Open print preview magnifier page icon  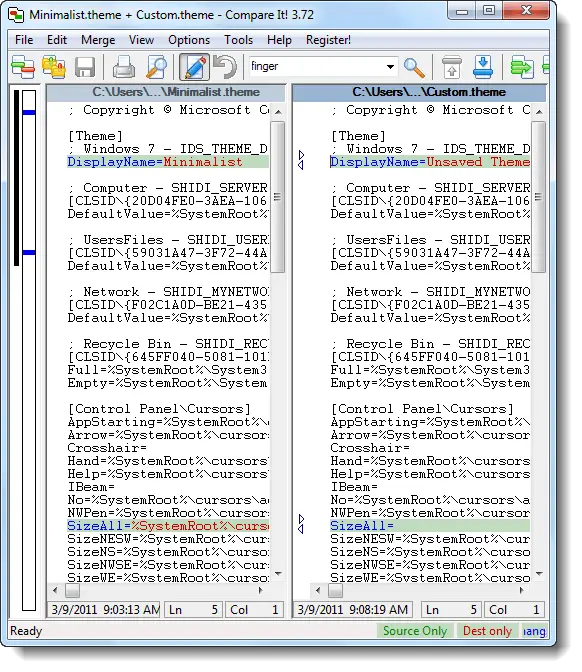pyautogui.click(x=157, y=67)
